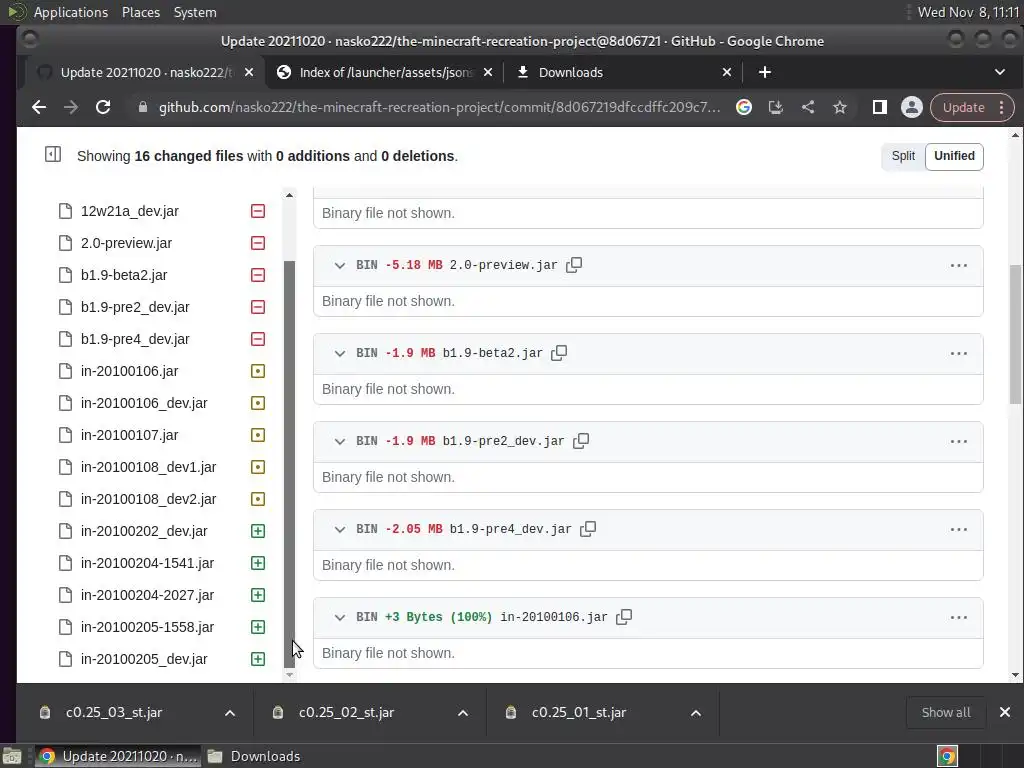This screenshot has width=1024, height=768.
Task: Switch to the Downloads tab
Action: 624,72
